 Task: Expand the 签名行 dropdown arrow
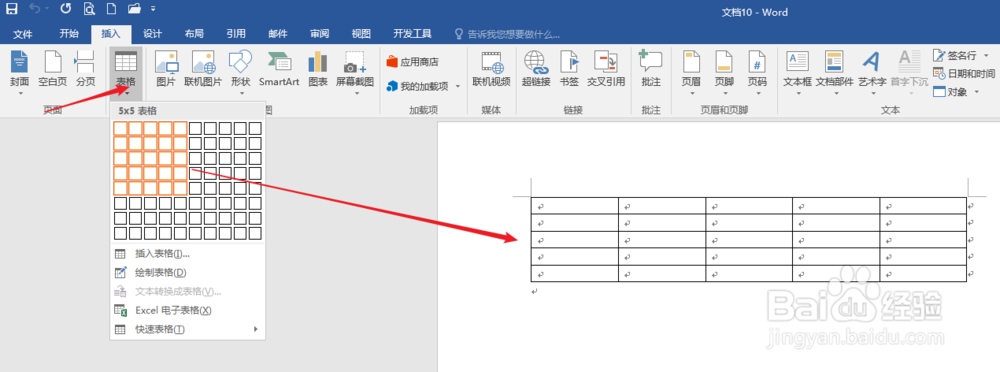pyautogui.click(x=987, y=56)
